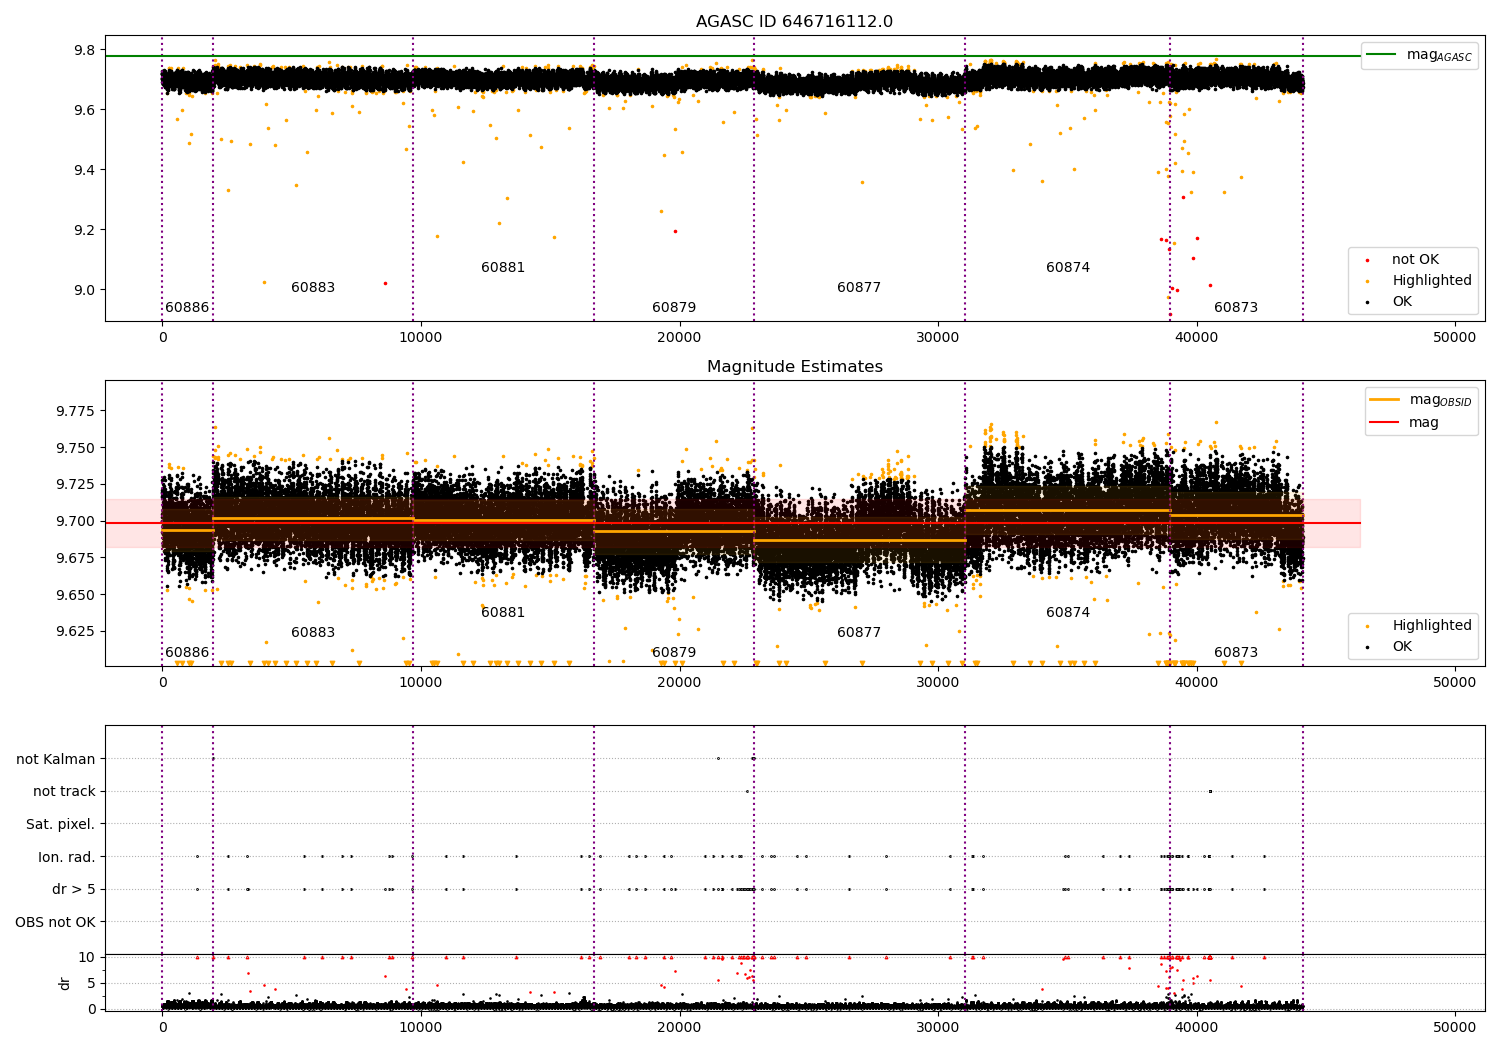Click y-axis tick 9.775 in middle panel

[76, 411]
